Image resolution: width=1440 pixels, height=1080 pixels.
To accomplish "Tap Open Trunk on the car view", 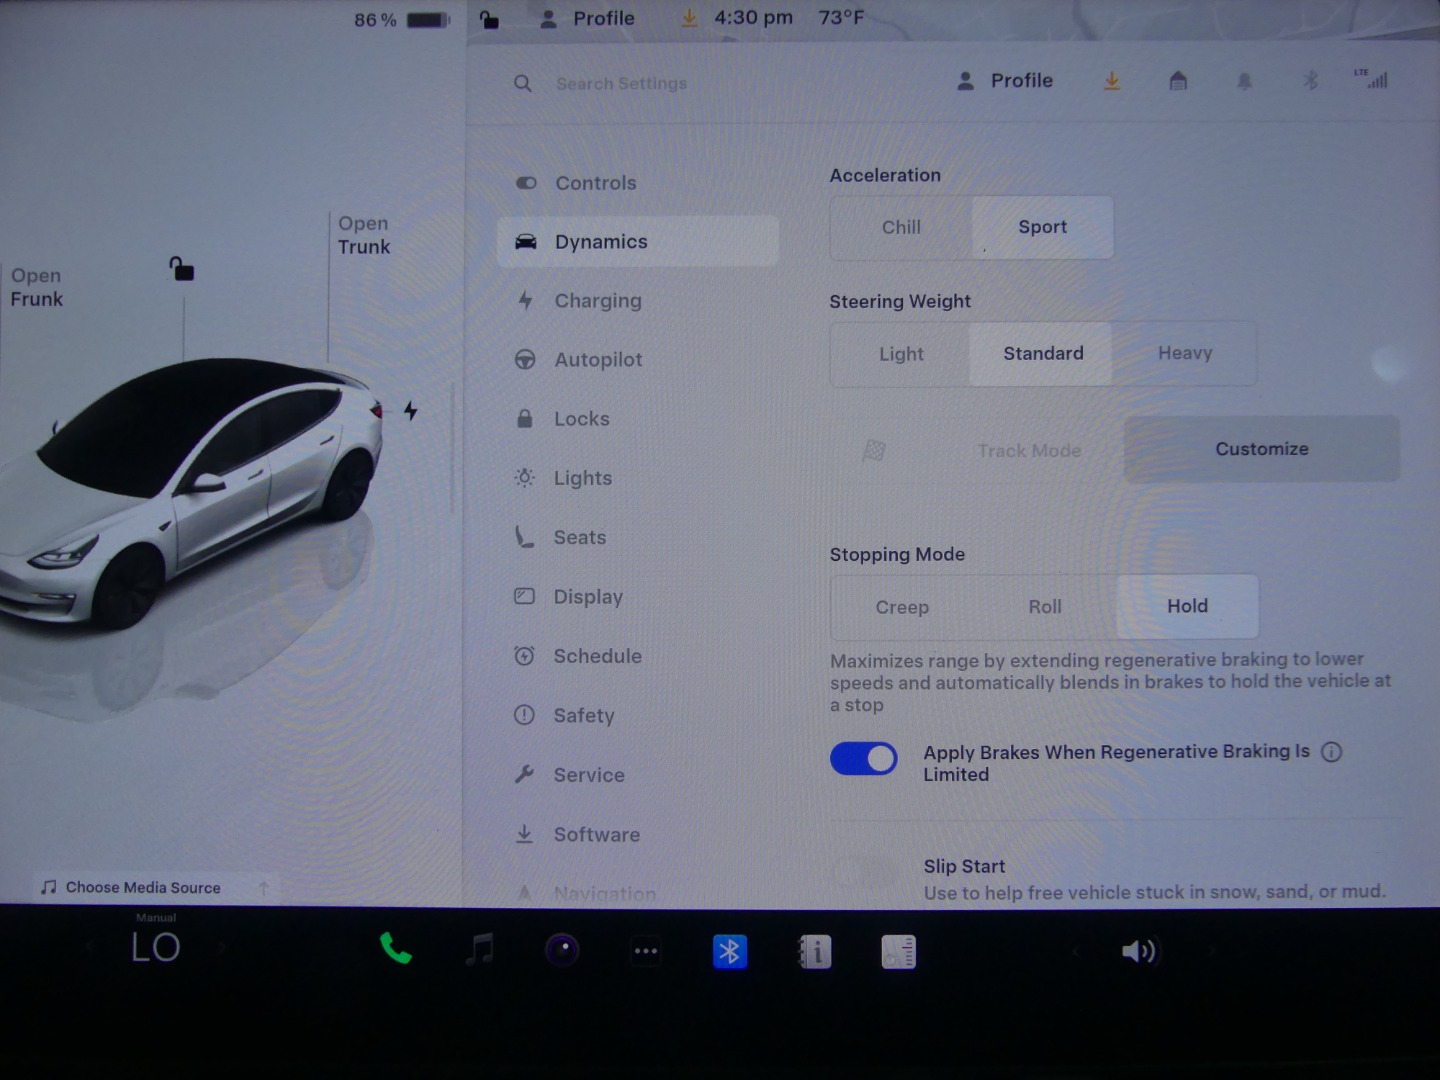I will coord(364,236).
